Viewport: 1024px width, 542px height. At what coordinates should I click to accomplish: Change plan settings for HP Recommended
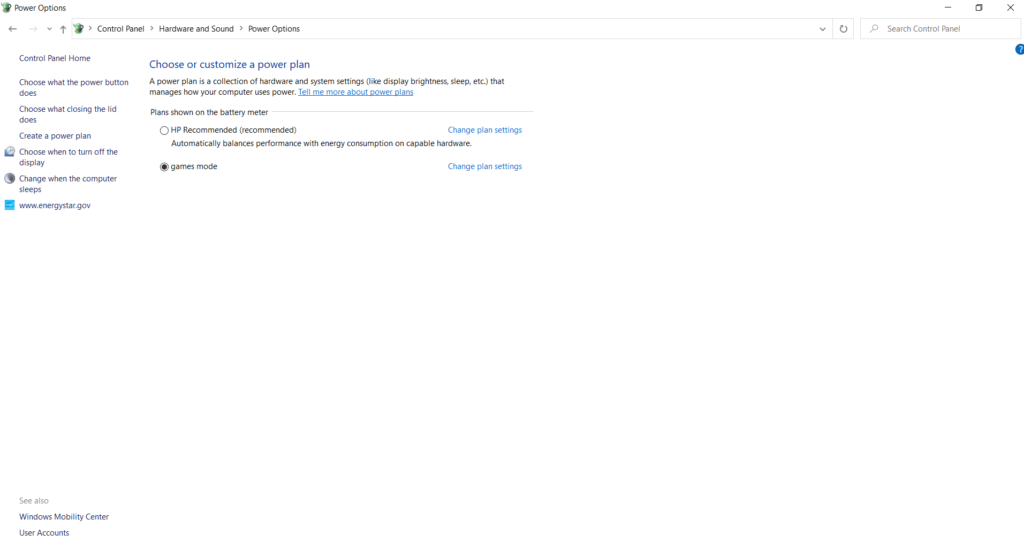[x=485, y=130]
